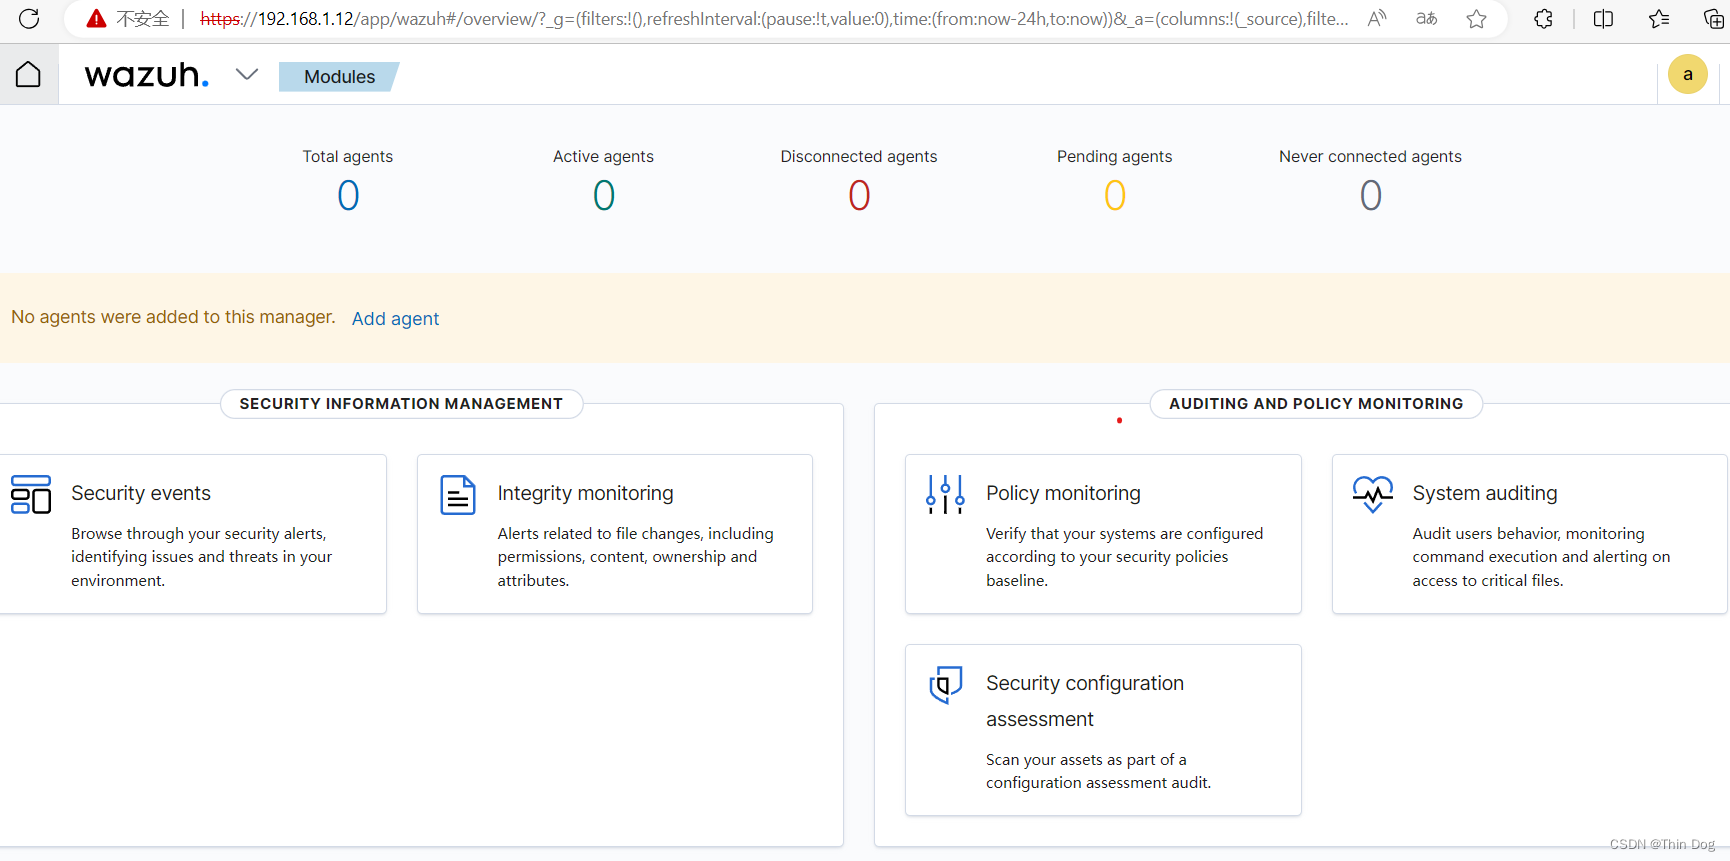Click 'Audit users behavior' description
The image size is (1730, 861).
[x=1541, y=557]
